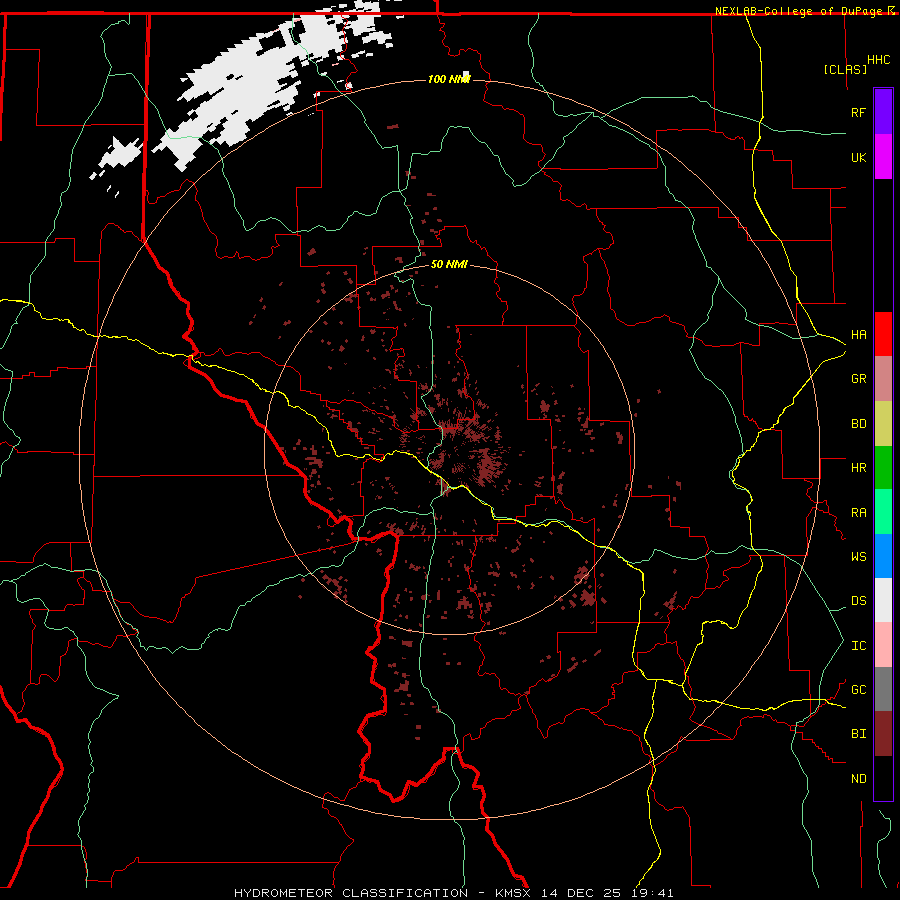Click the BI legend label
The image size is (900, 900).
858,734
